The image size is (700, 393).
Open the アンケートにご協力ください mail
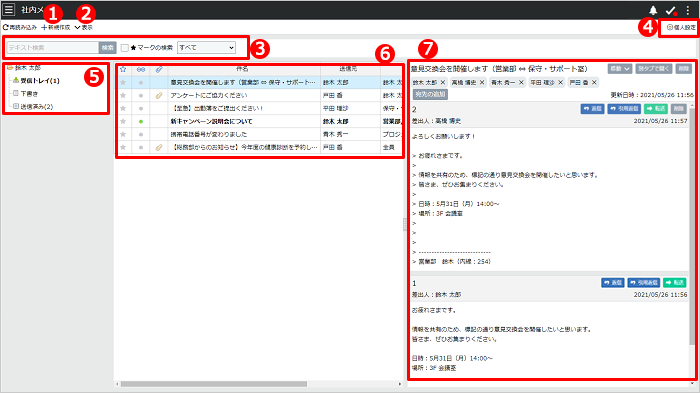coord(209,96)
